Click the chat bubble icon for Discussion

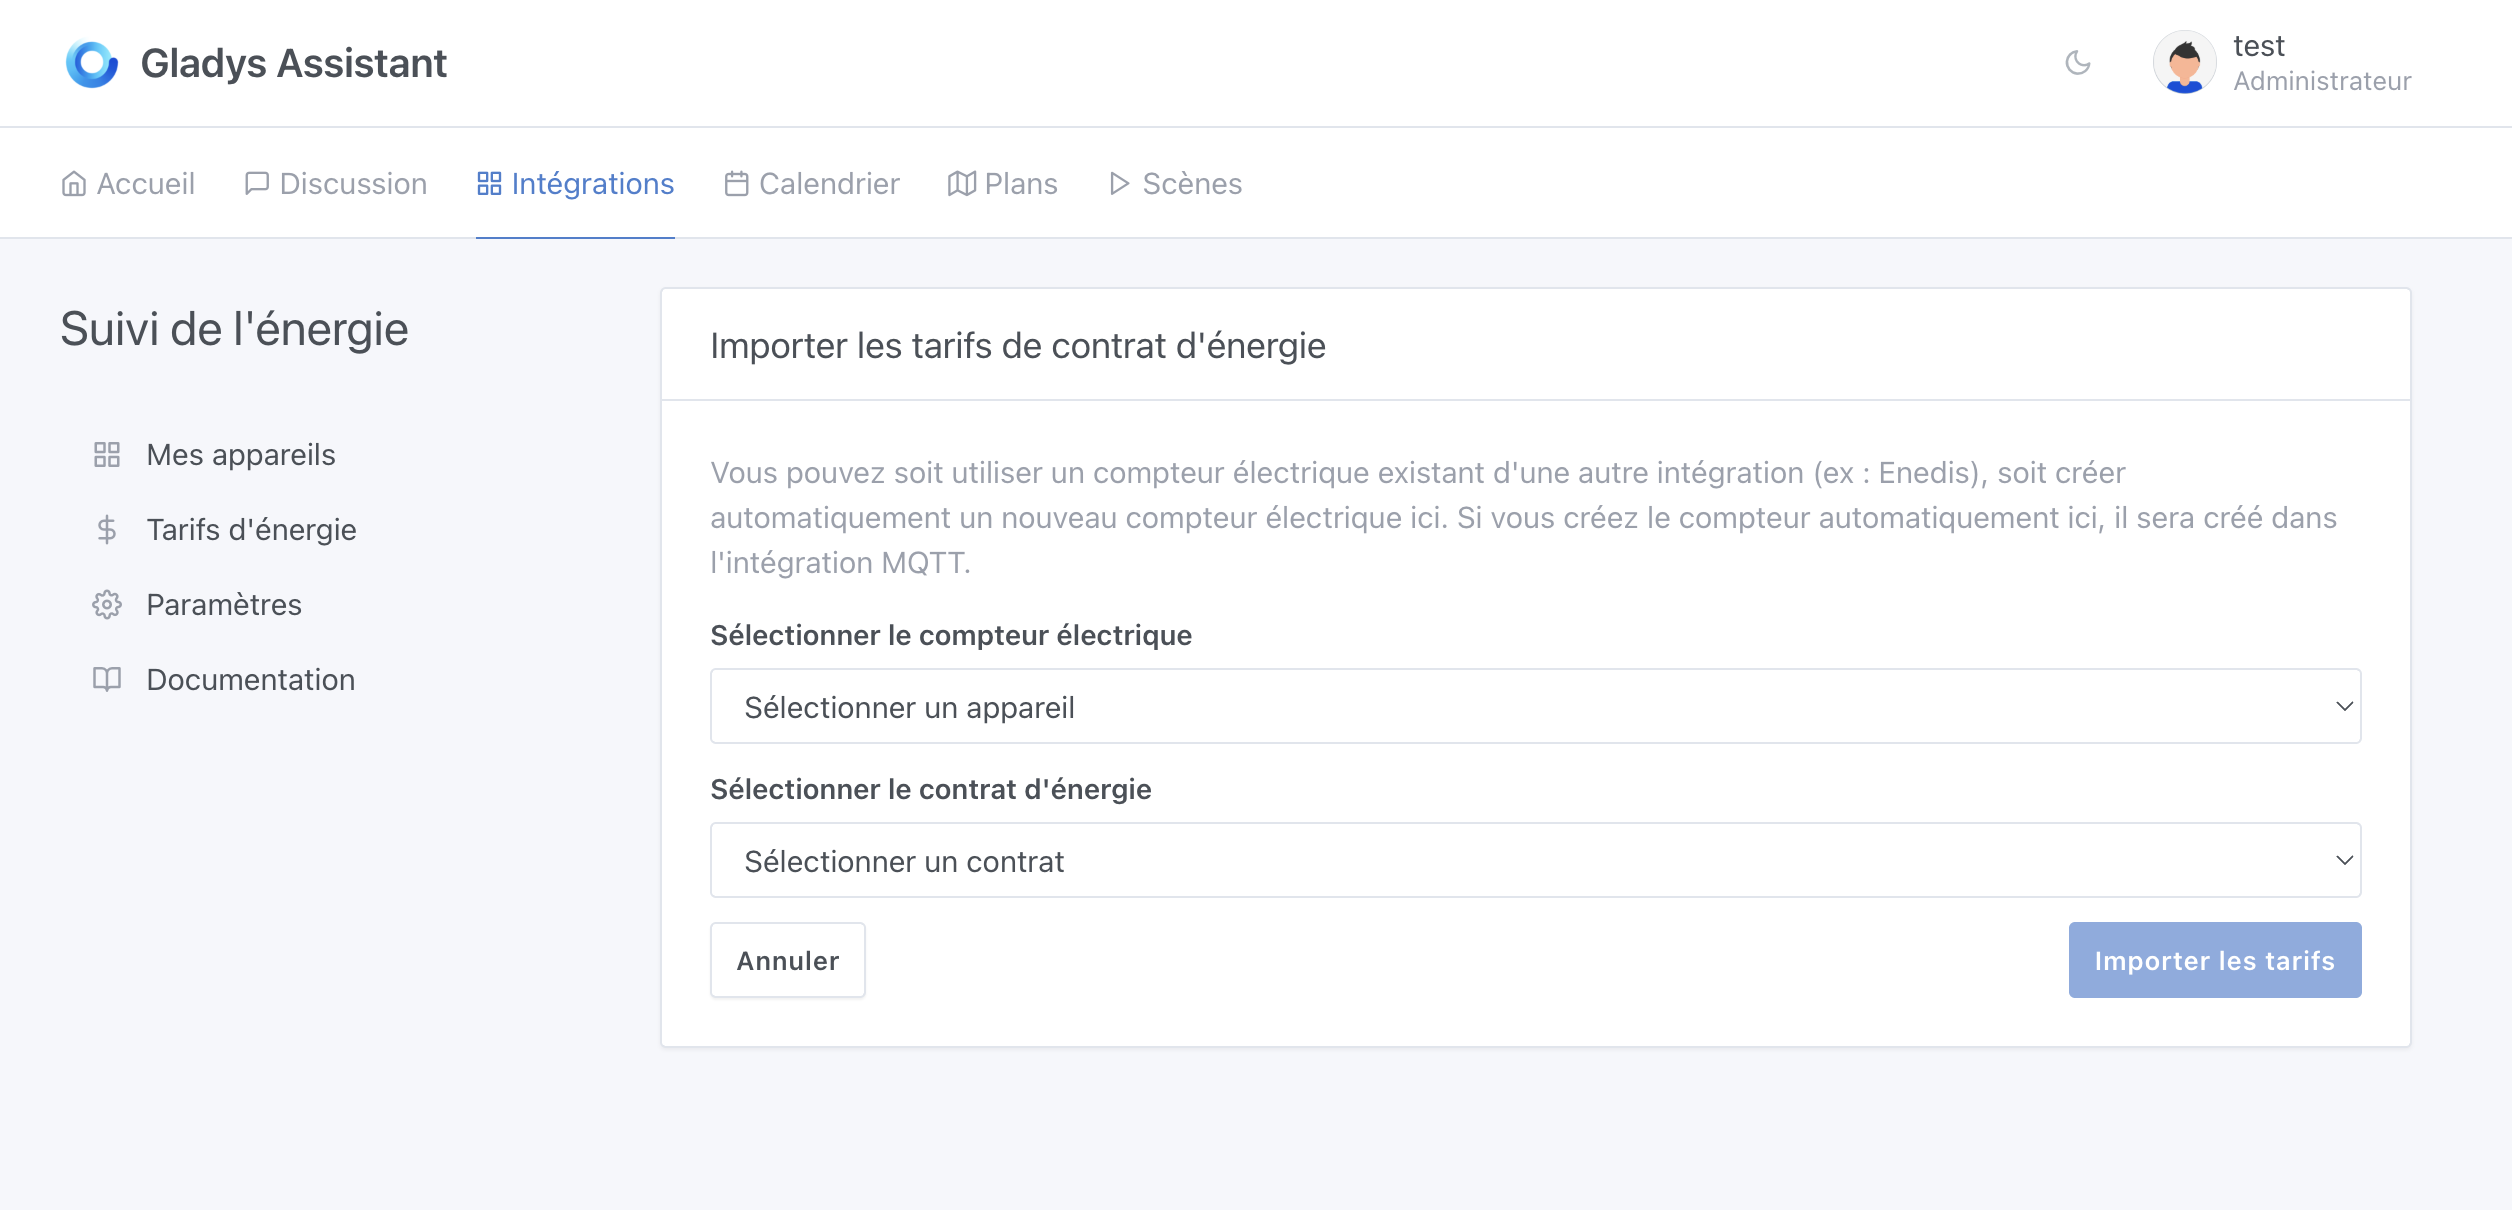(257, 184)
